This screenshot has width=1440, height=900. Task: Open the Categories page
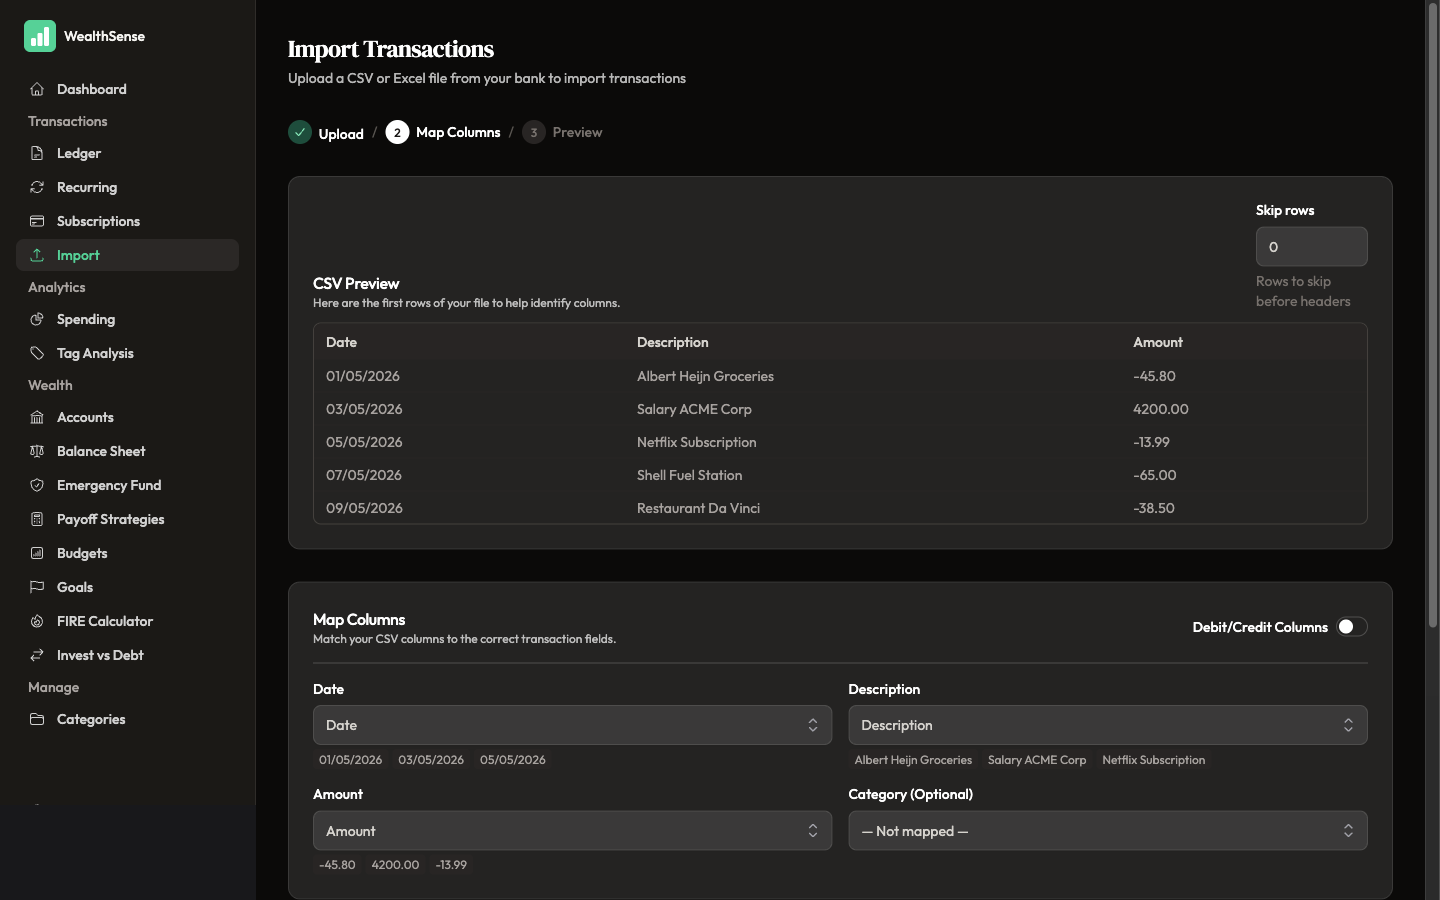(x=127, y=719)
